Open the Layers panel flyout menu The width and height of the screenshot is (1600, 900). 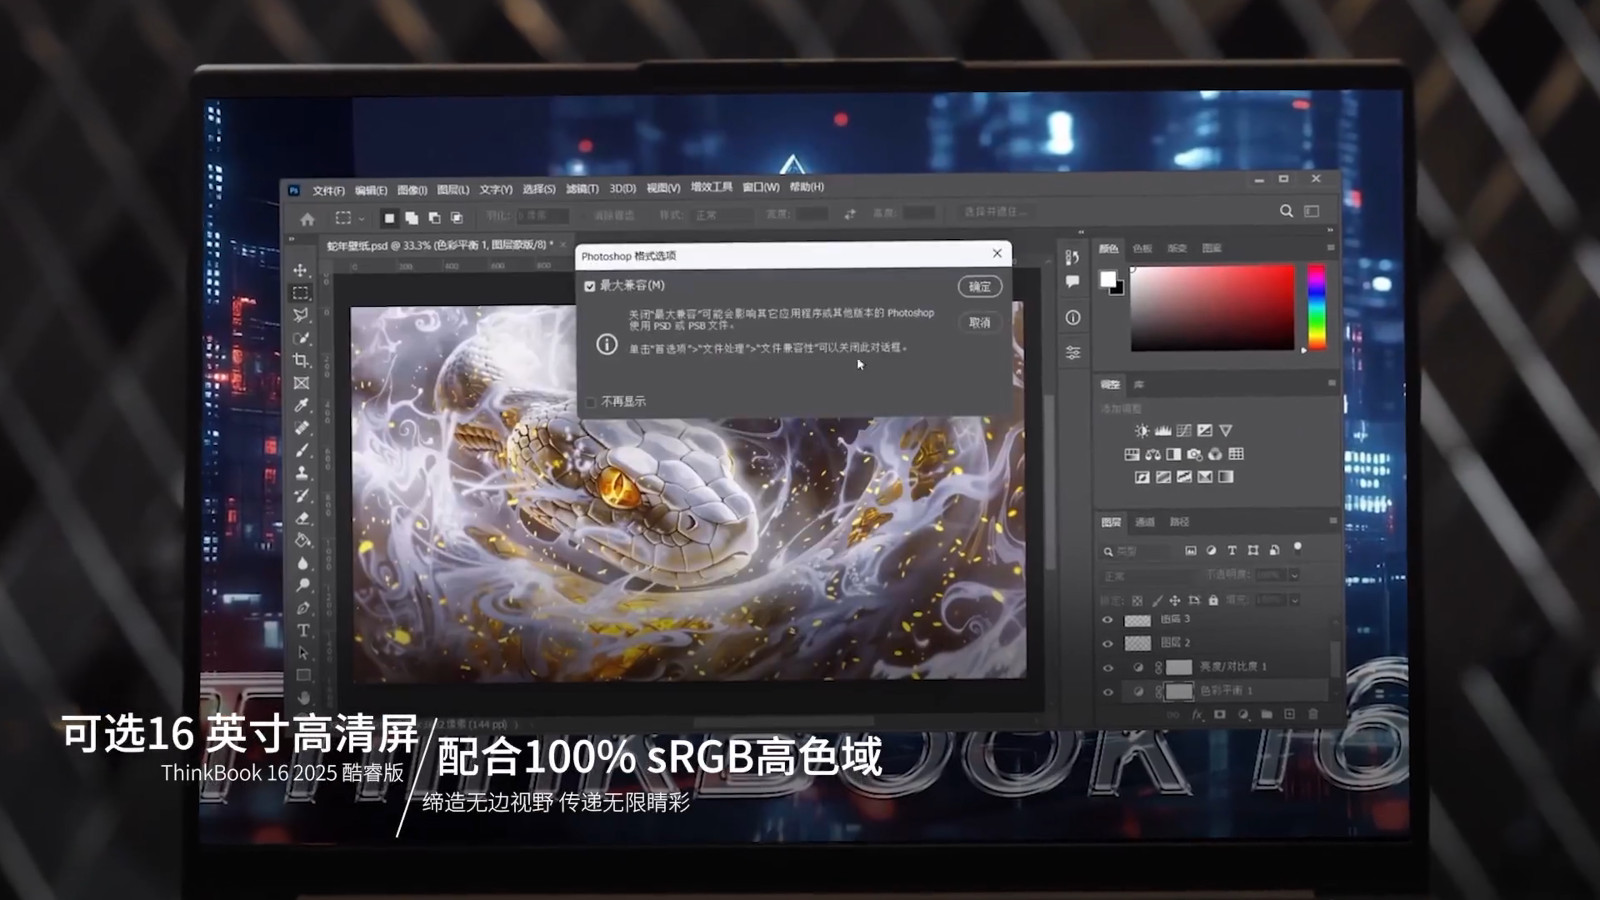point(1333,521)
